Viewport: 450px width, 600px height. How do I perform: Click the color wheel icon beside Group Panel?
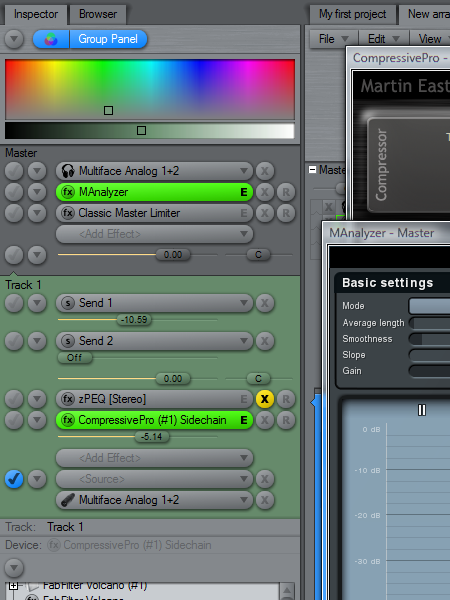tap(51, 39)
